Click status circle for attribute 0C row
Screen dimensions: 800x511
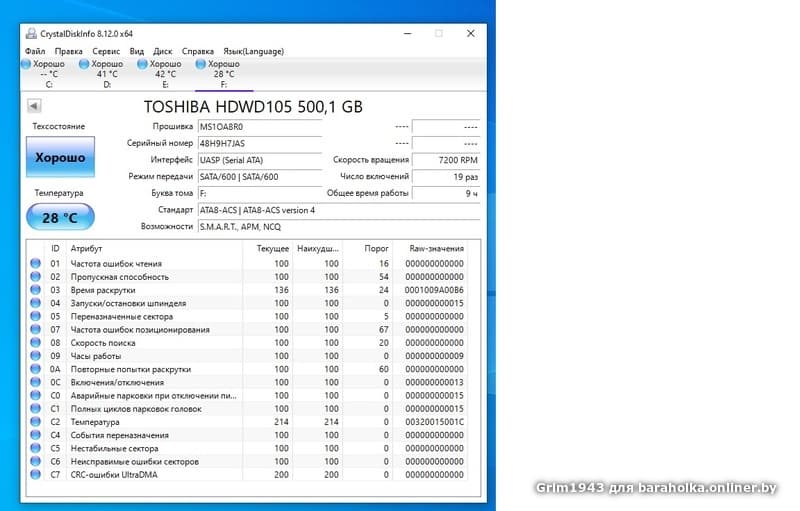point(35,382)
